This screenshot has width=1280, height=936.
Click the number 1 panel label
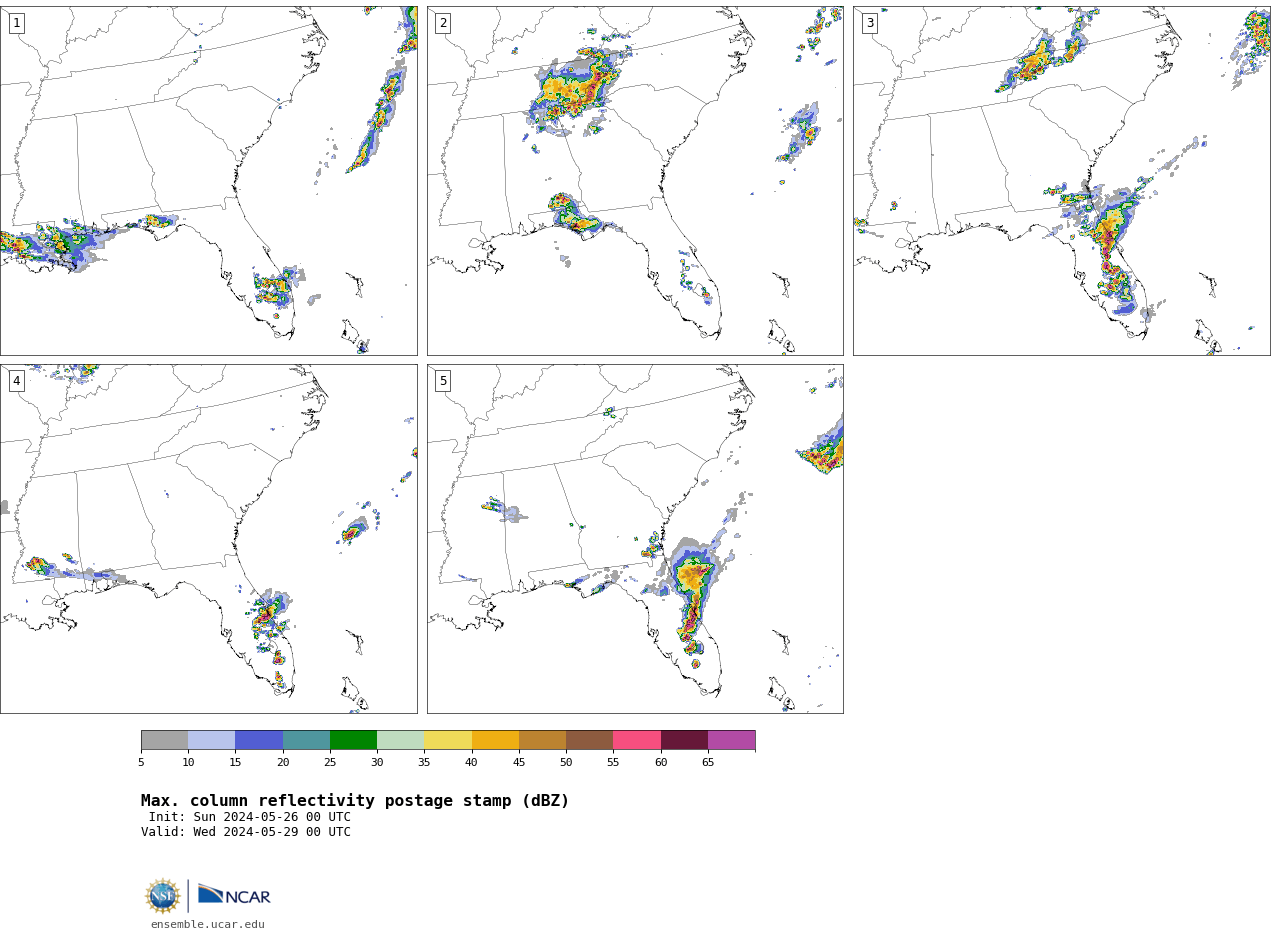pos(16,23)
